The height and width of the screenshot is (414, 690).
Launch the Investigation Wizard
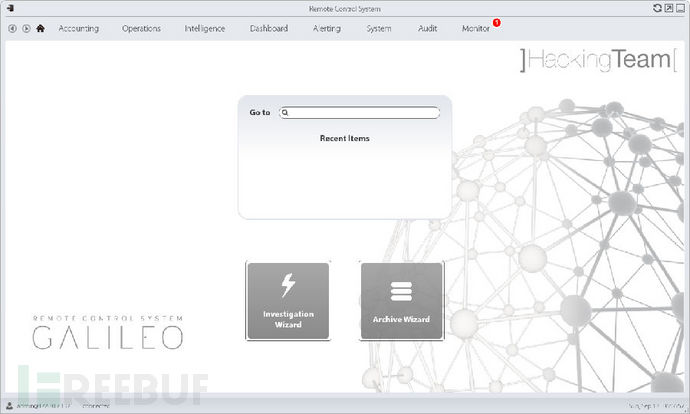[x=288, y=301]
